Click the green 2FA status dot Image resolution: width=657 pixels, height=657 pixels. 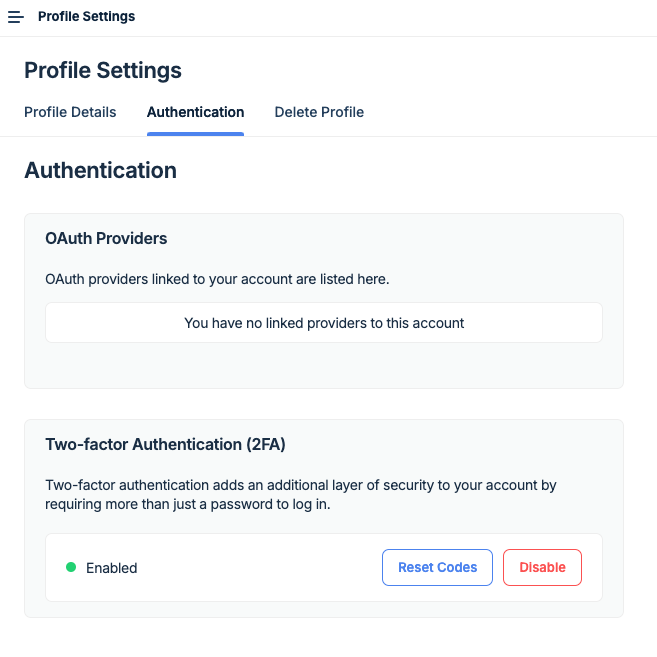71,567
